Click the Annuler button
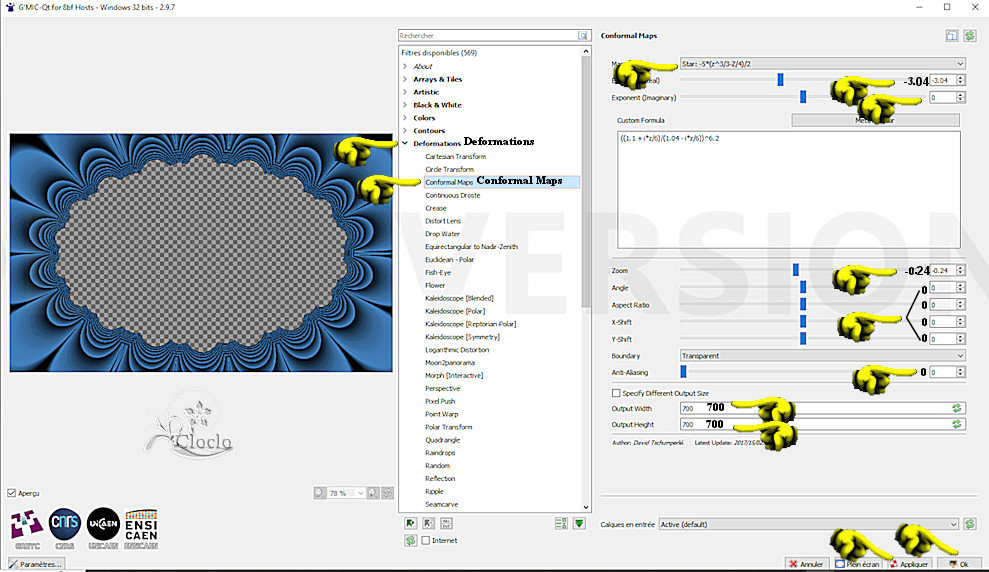The height and width of the screenshot is (572, 989). (x=806, y=564)
